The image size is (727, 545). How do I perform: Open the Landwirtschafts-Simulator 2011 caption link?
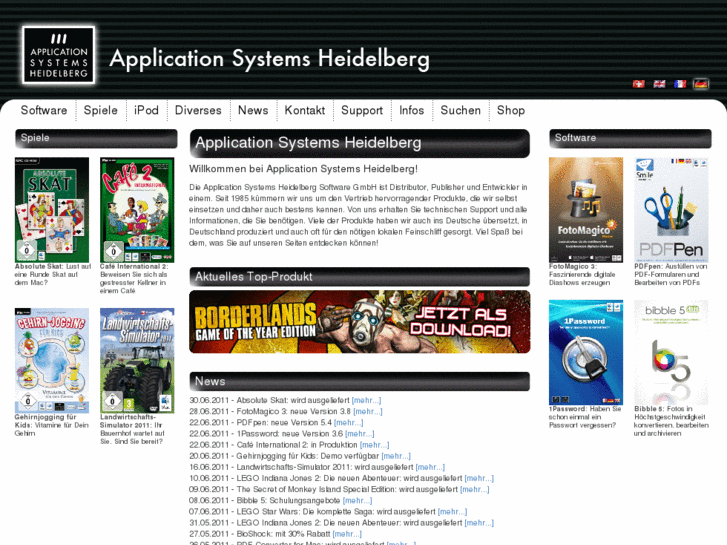[x=132, y=430]
